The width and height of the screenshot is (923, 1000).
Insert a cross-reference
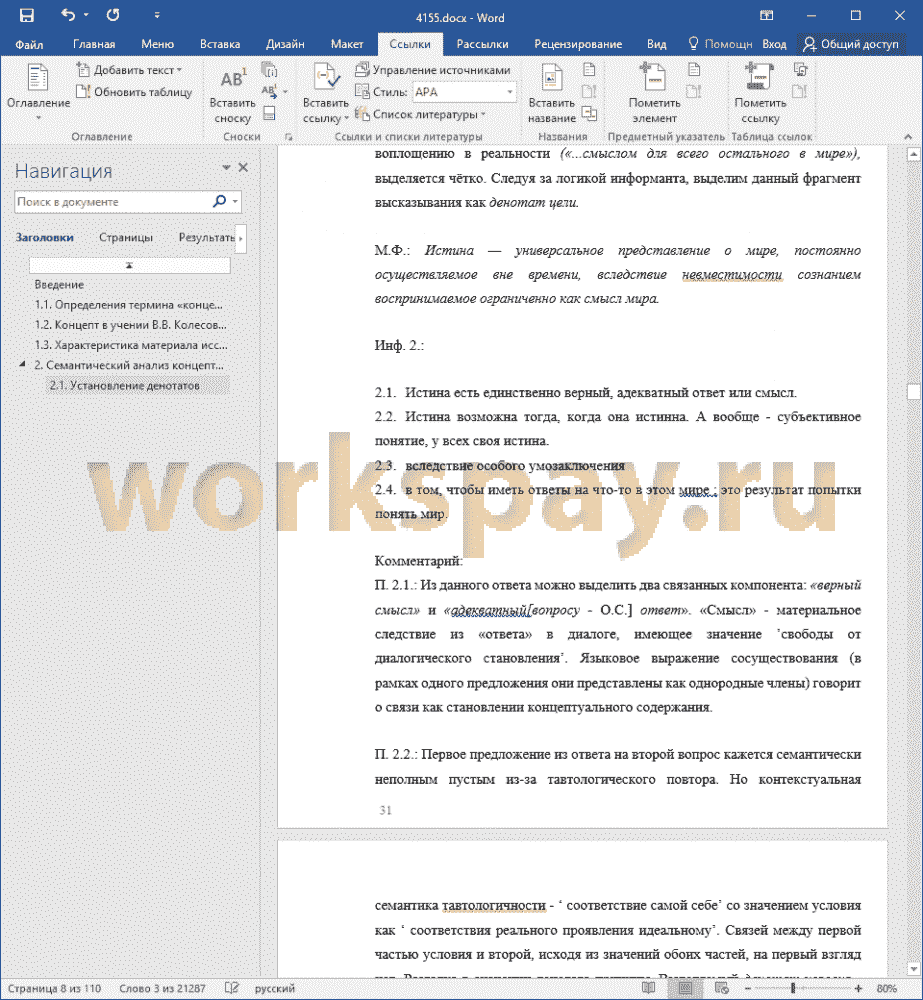click(589, 114)
